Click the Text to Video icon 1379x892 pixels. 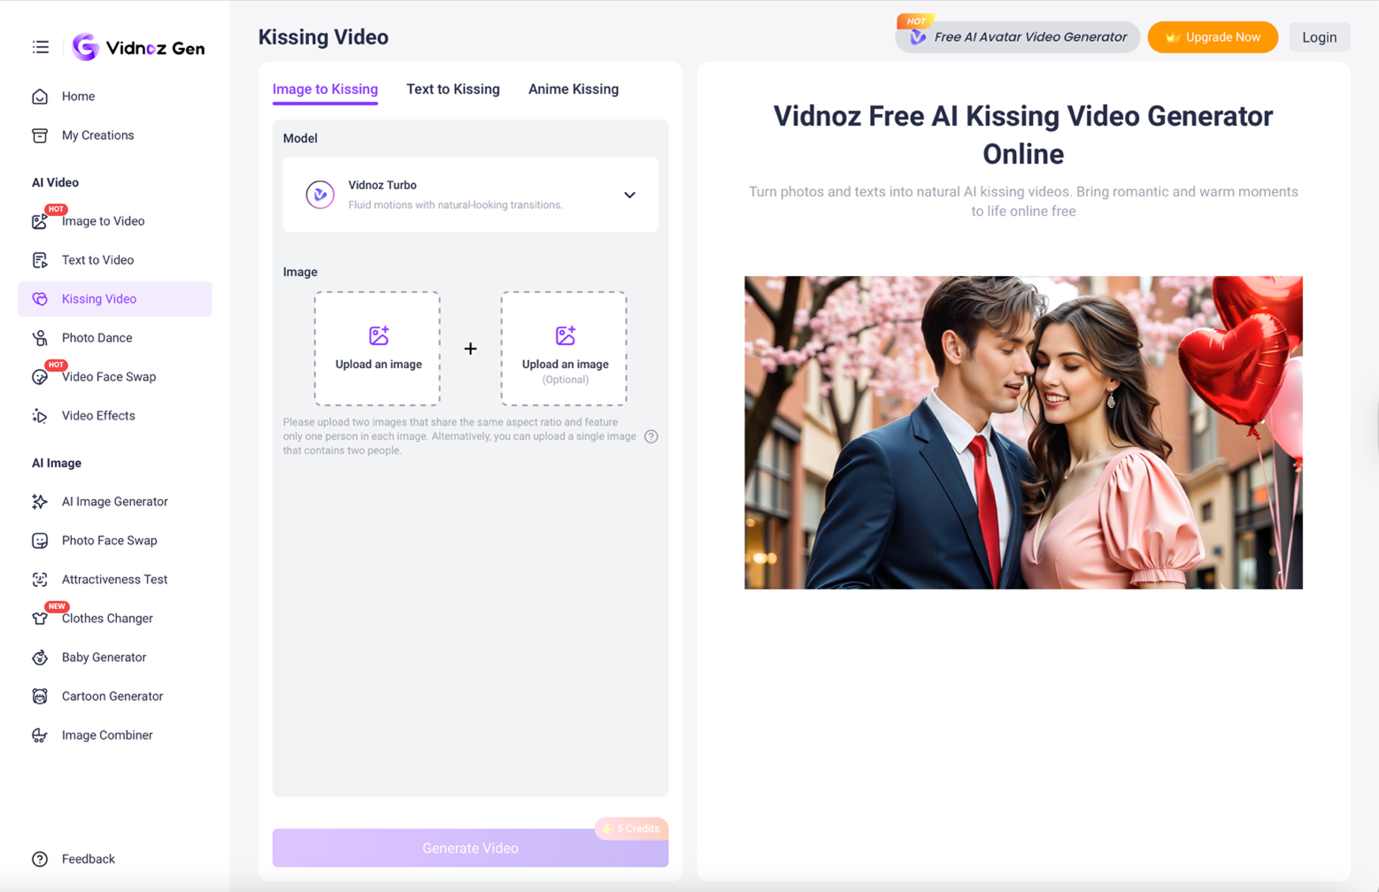pos(40,261)
